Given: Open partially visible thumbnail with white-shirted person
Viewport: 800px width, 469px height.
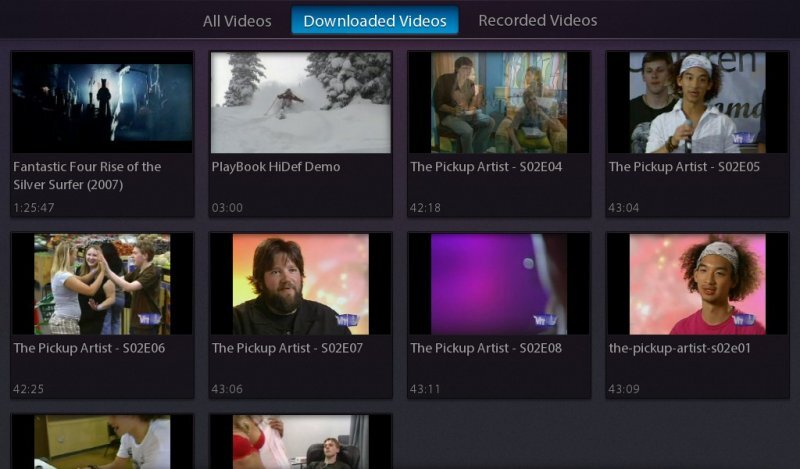Looking at the screenshot, I should pos(102,442).
